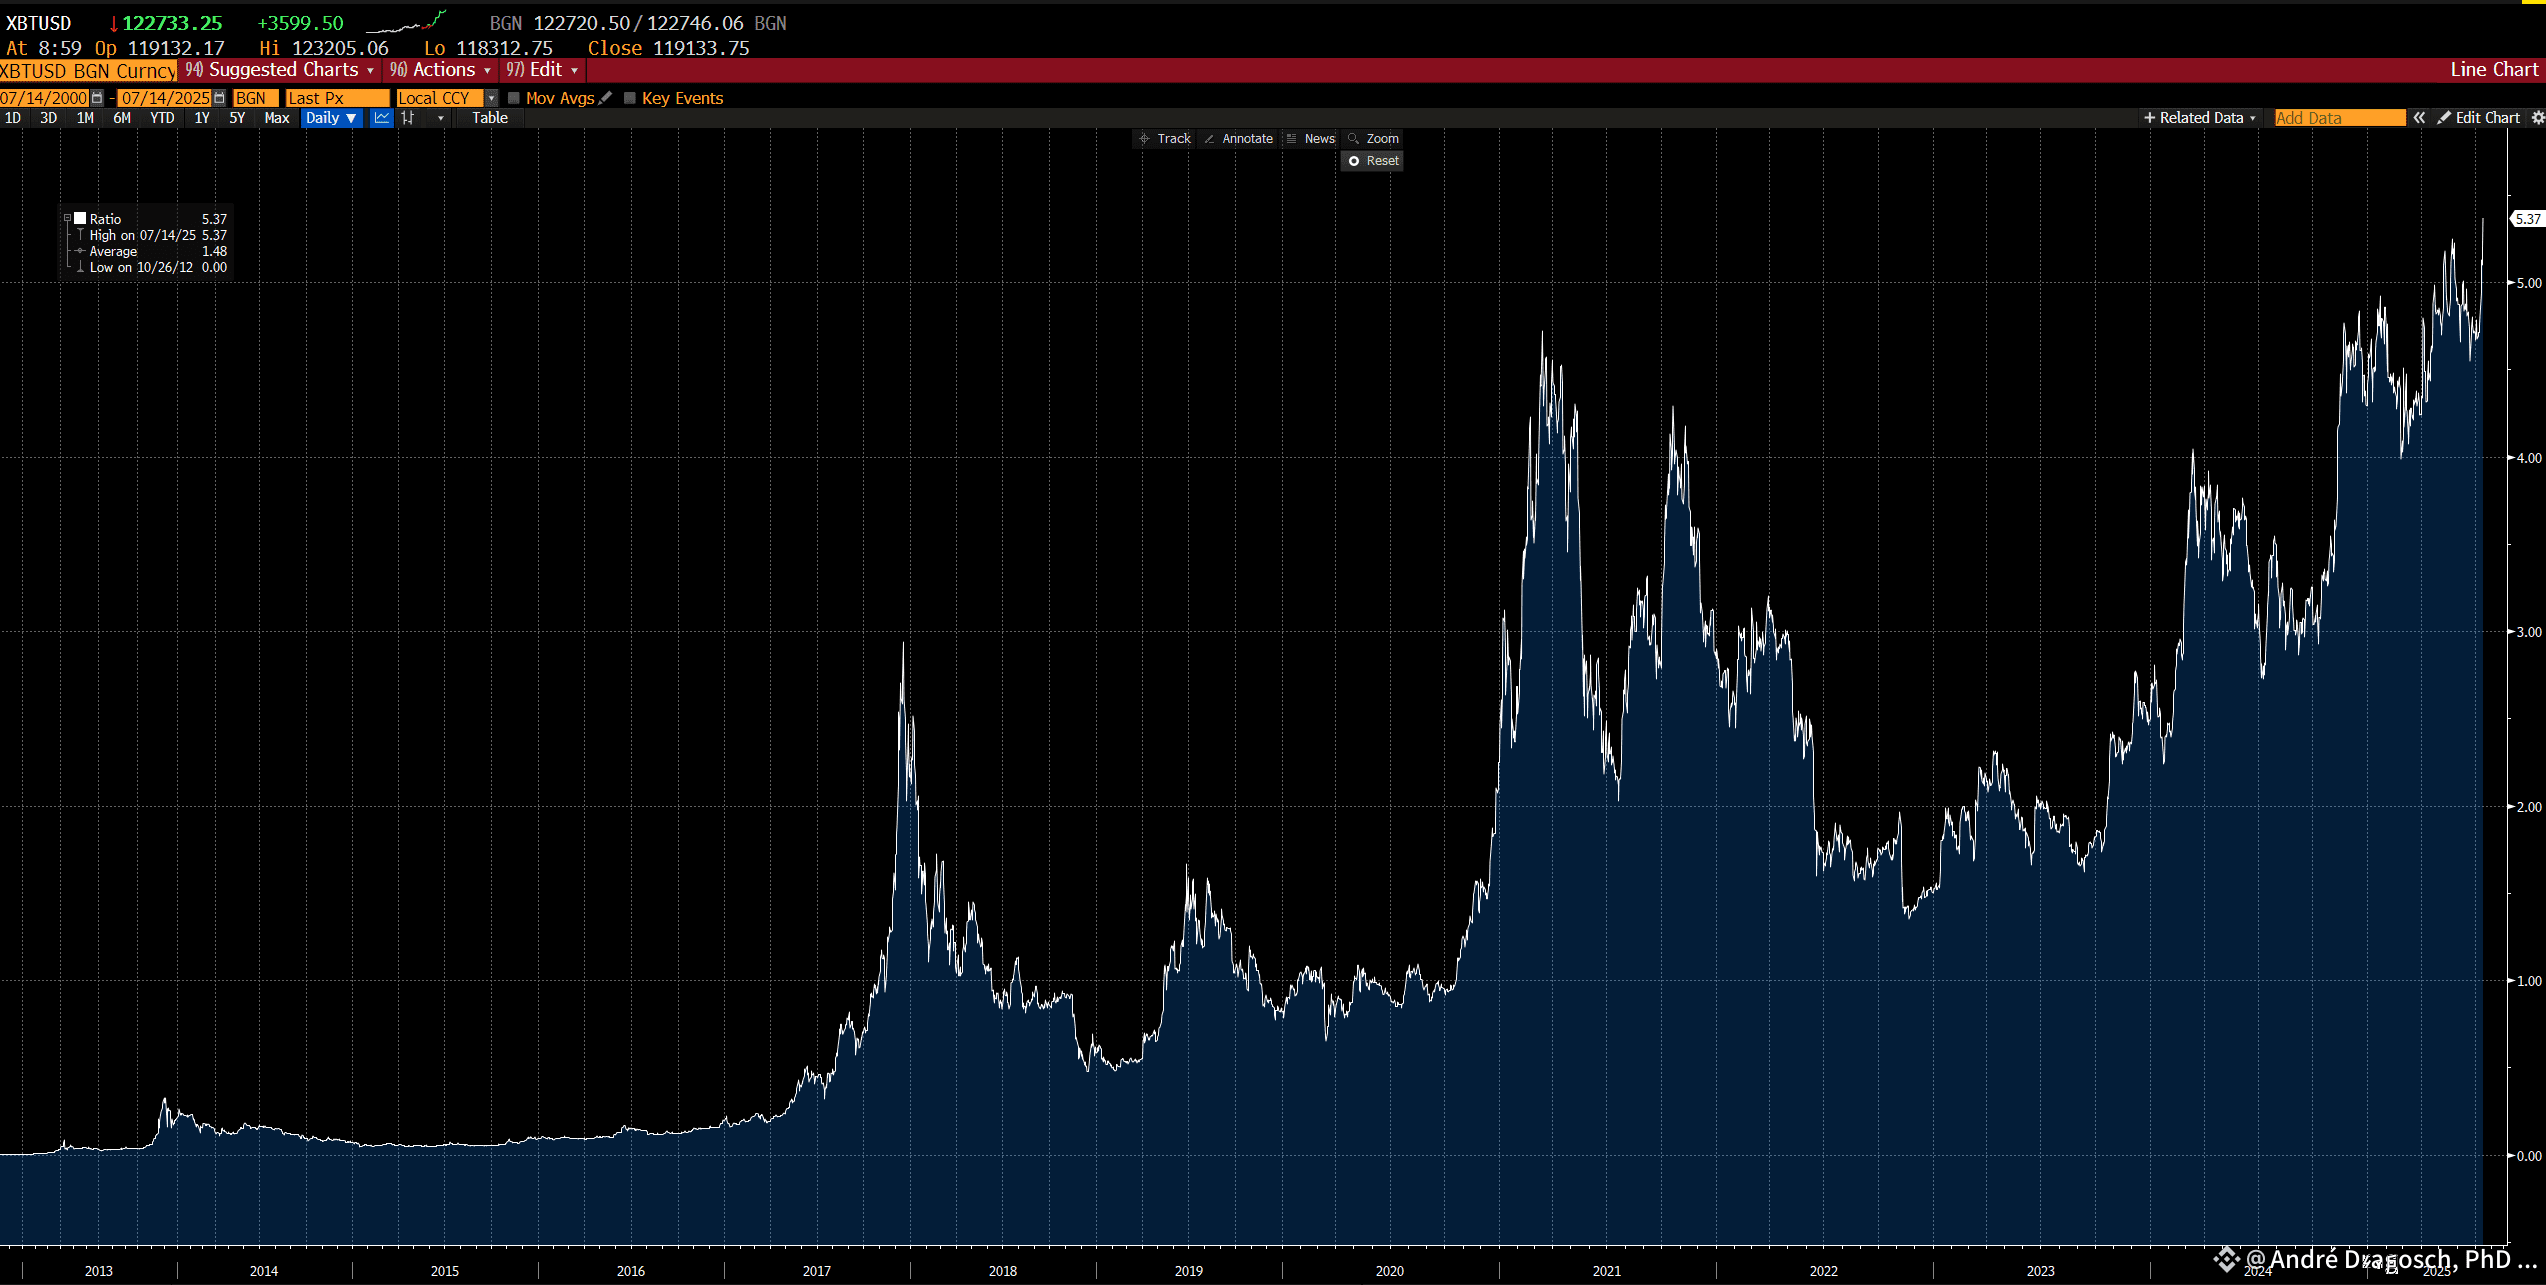Collapse panel with double chevron icon
Image resolution: width=2546 pixels, height=1285 pixels.
(2419, 118)
